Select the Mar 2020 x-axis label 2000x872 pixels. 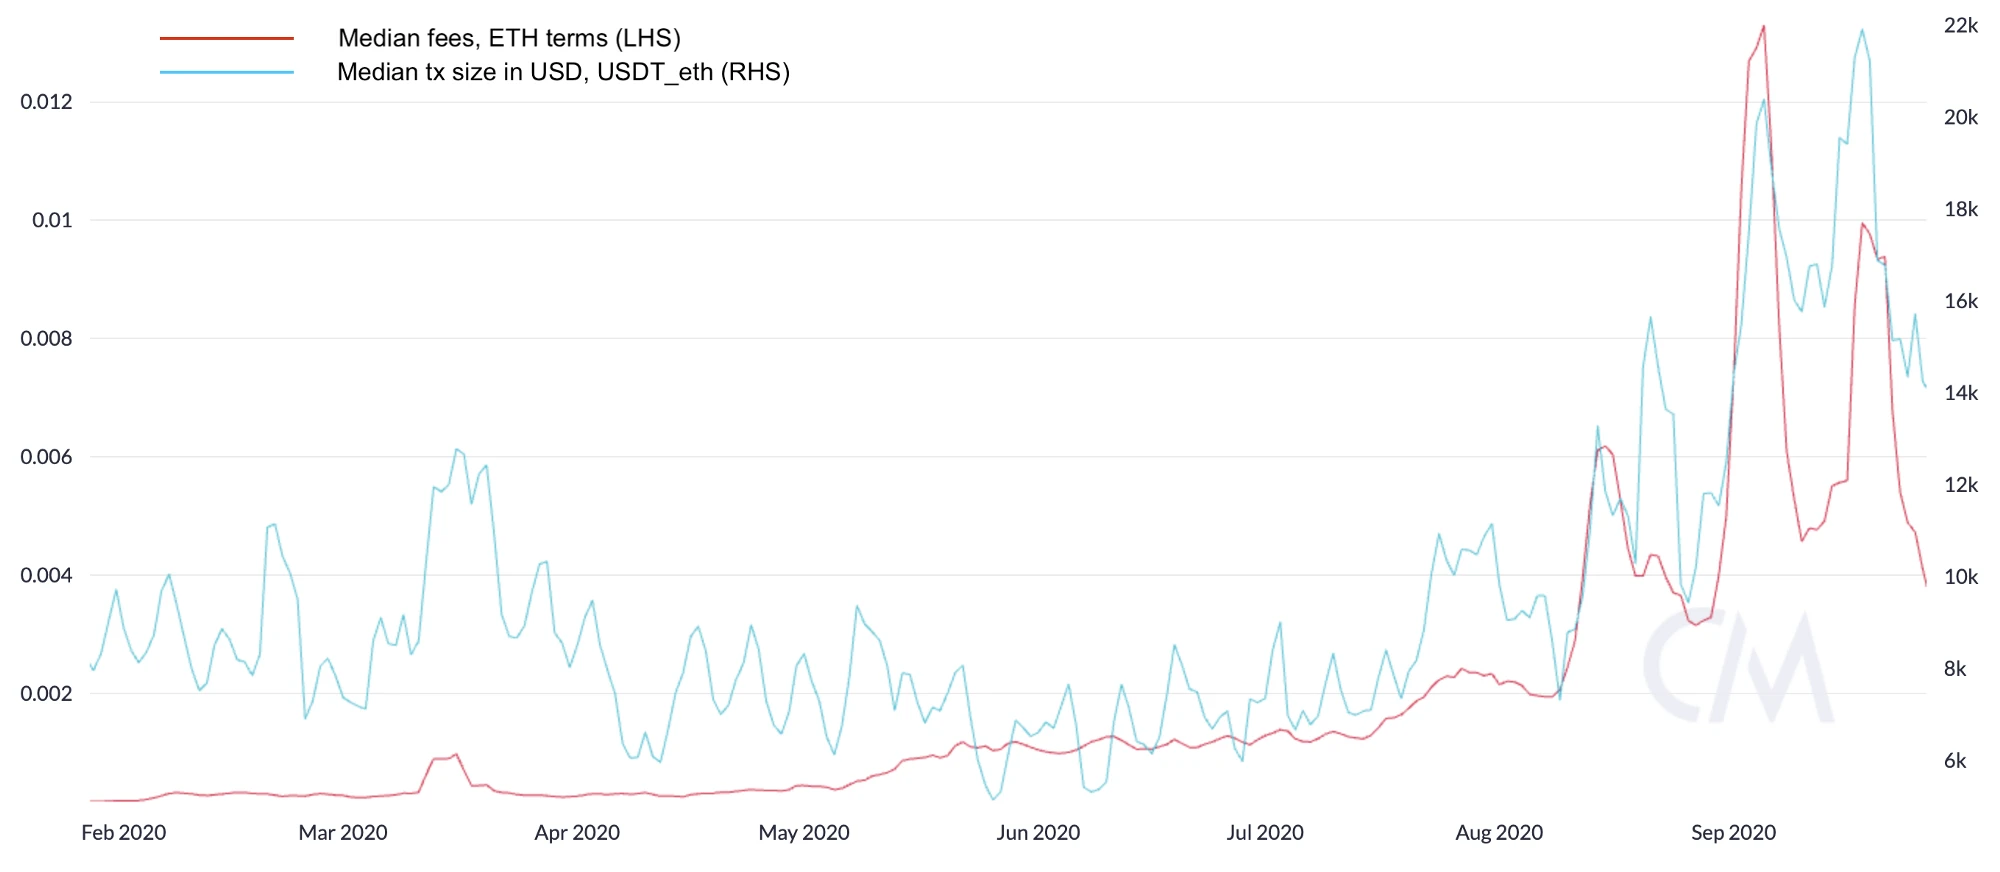342,832
